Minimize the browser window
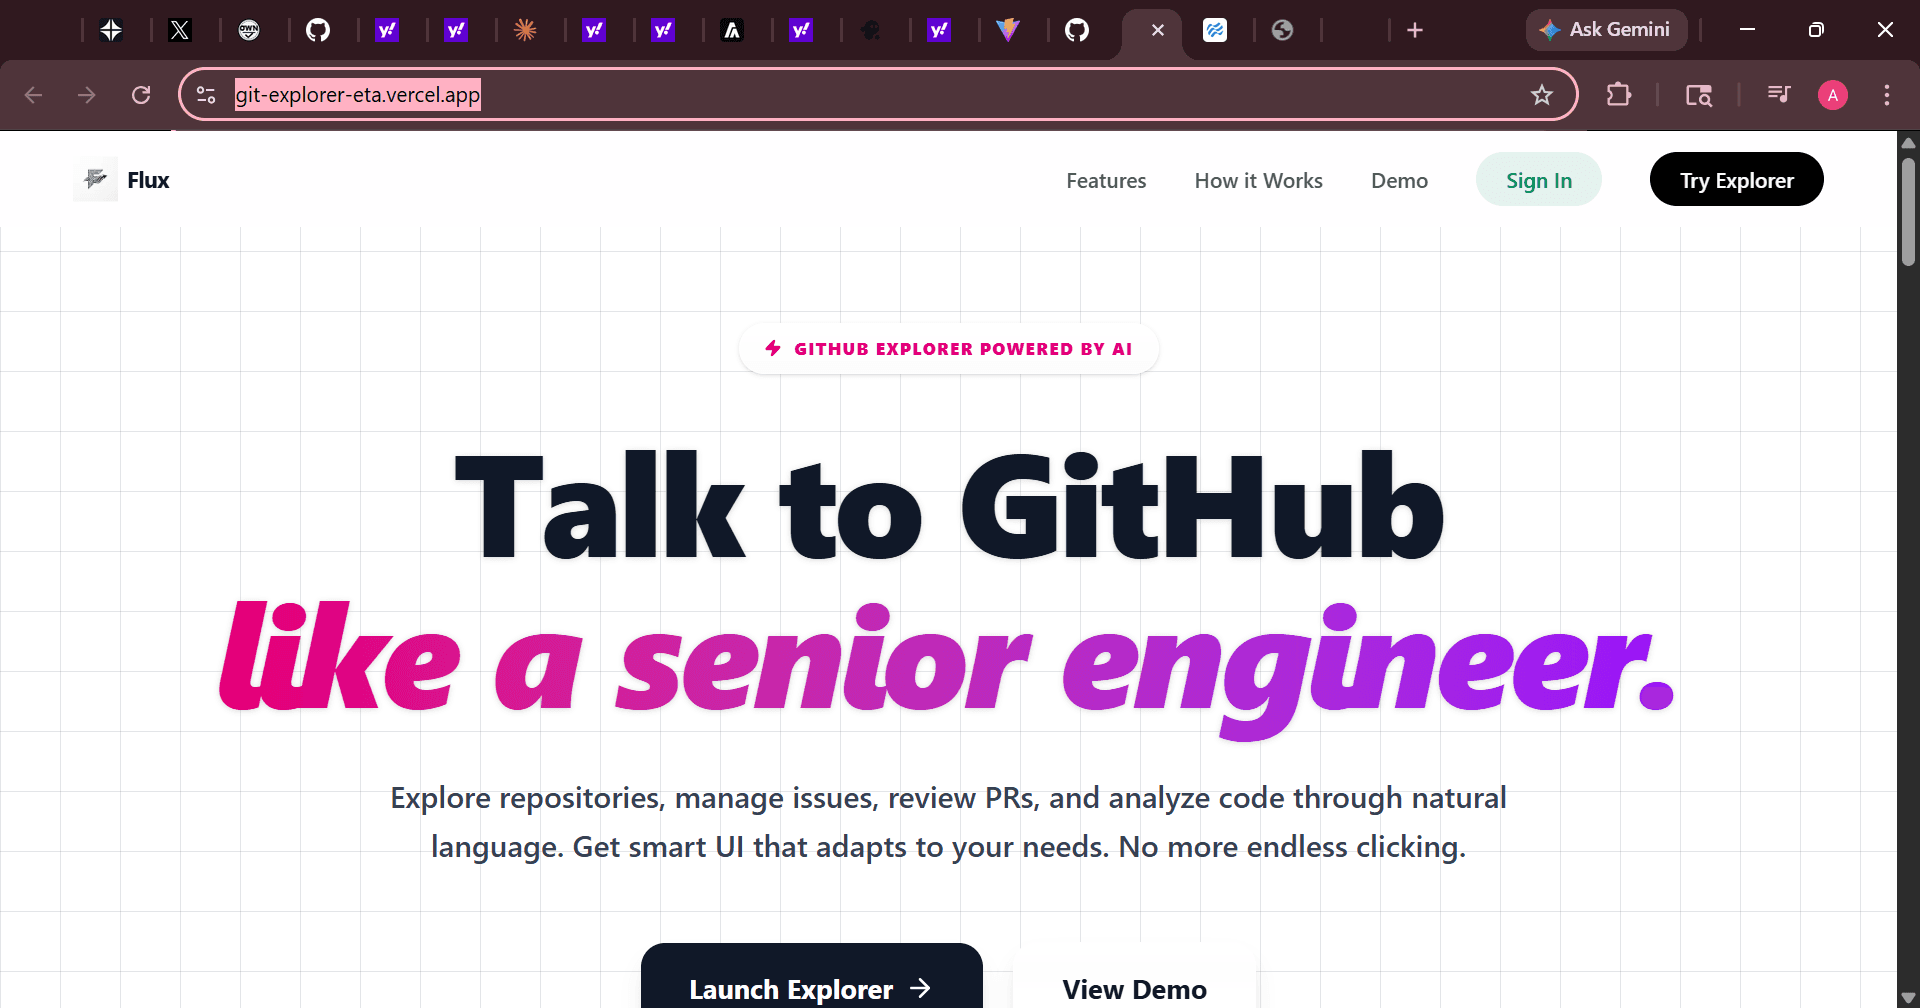The image size is (1920, 1008). 1748,30
